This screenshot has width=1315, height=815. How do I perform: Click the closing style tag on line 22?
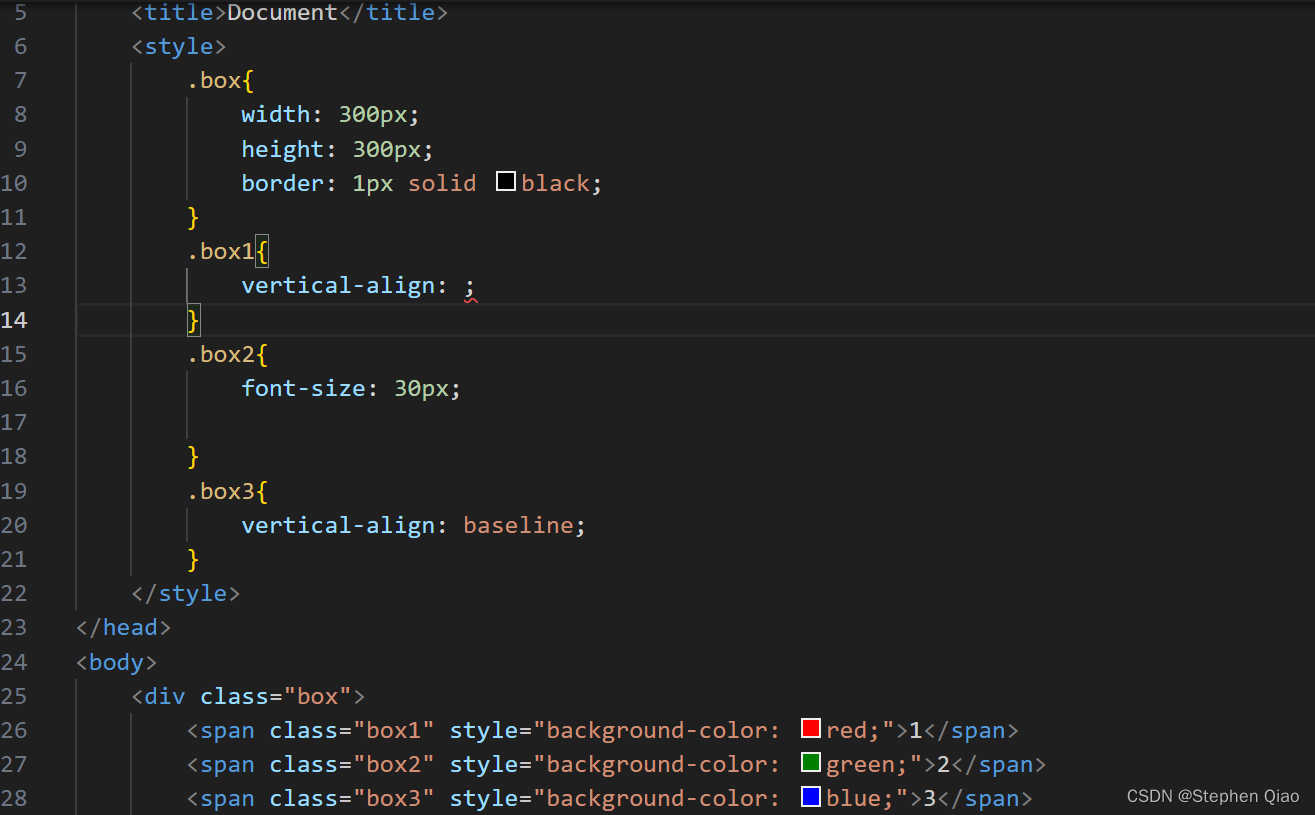(186, 593)
